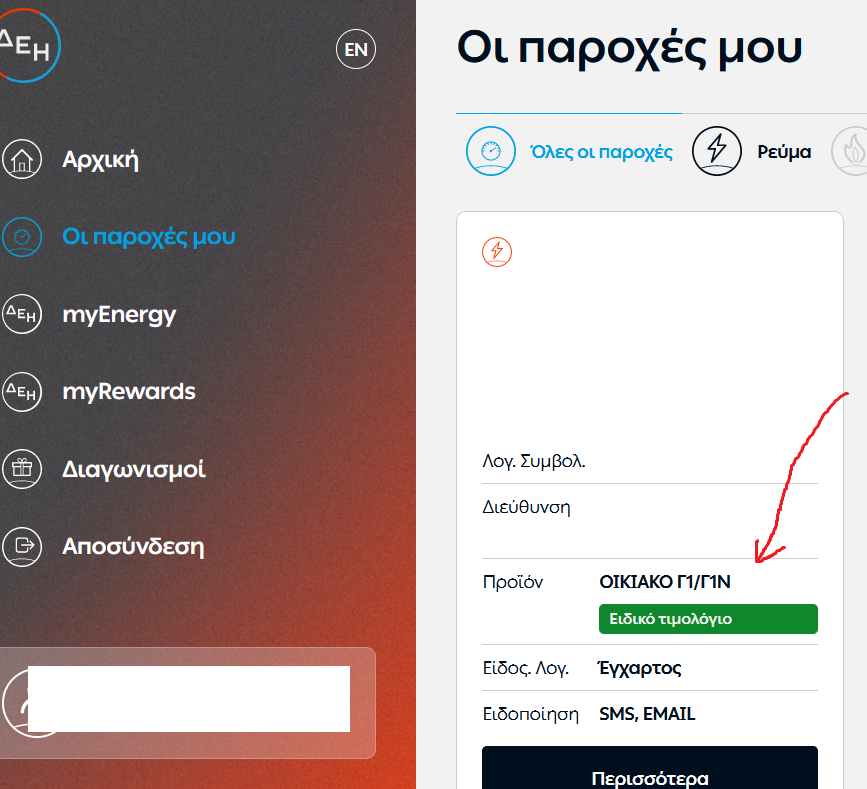Switch language with the EN button
867x789 pixels.
(356, 49)
